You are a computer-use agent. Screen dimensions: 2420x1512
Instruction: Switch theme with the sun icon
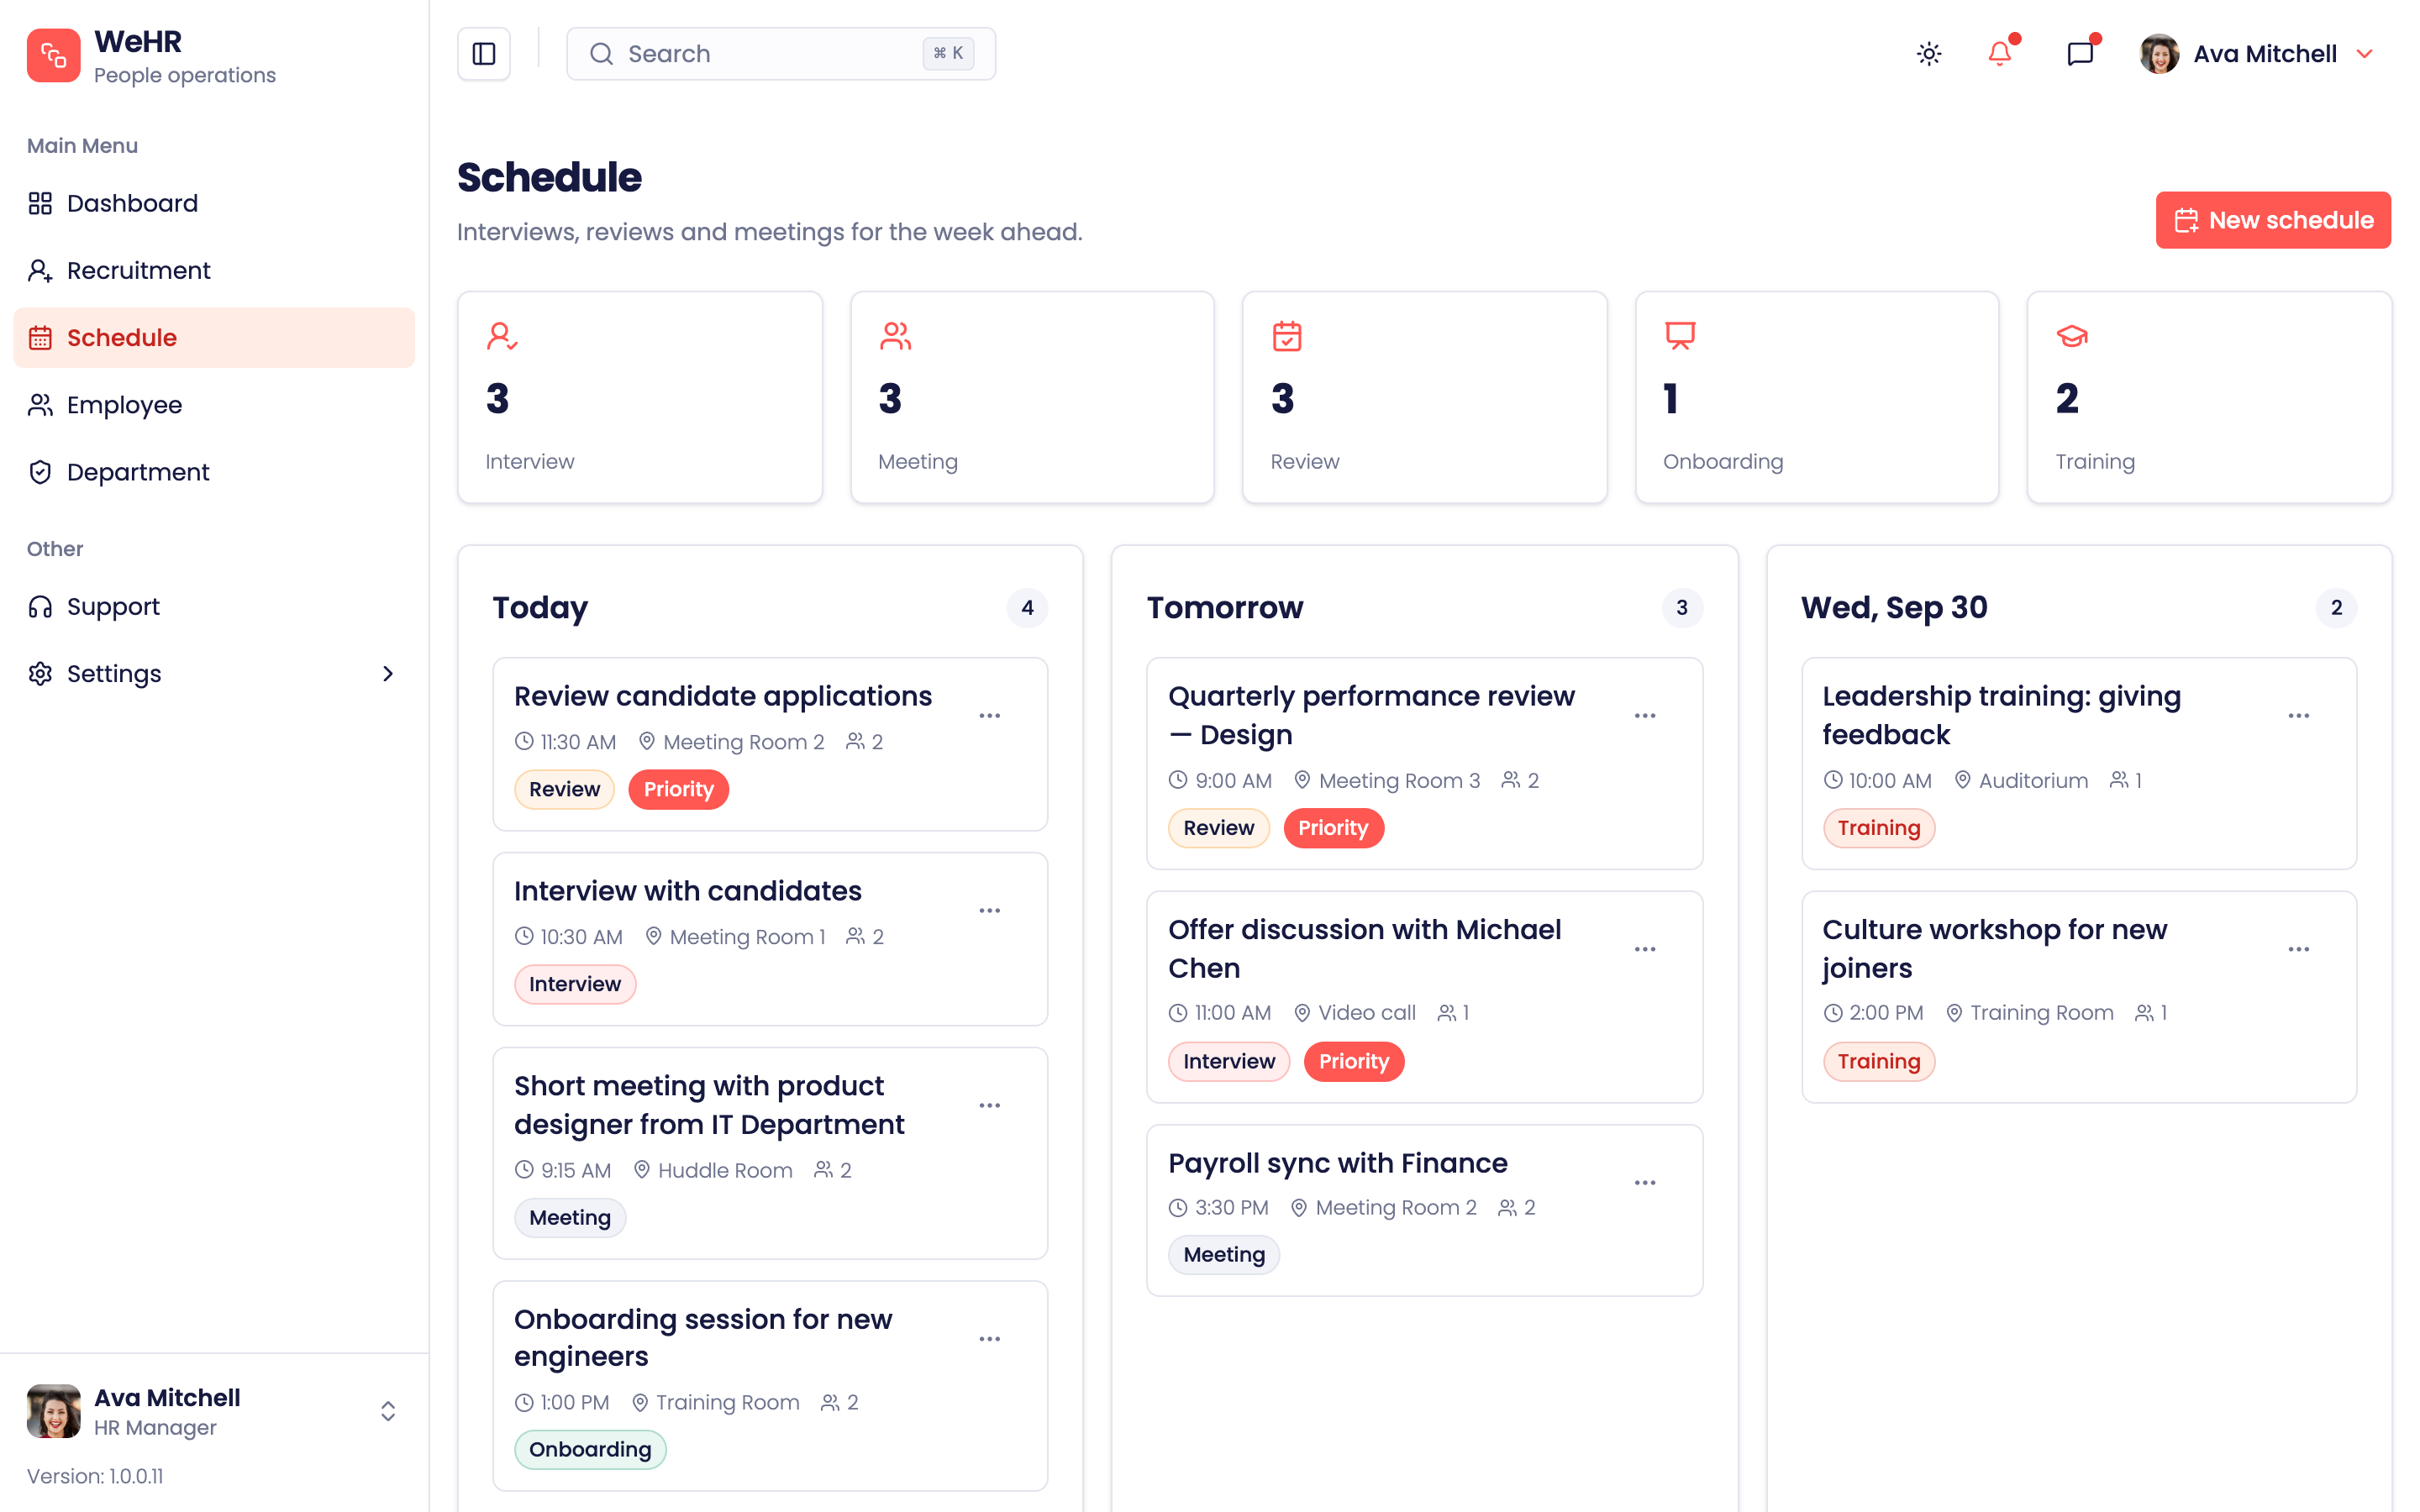[x=1929, y=54]
